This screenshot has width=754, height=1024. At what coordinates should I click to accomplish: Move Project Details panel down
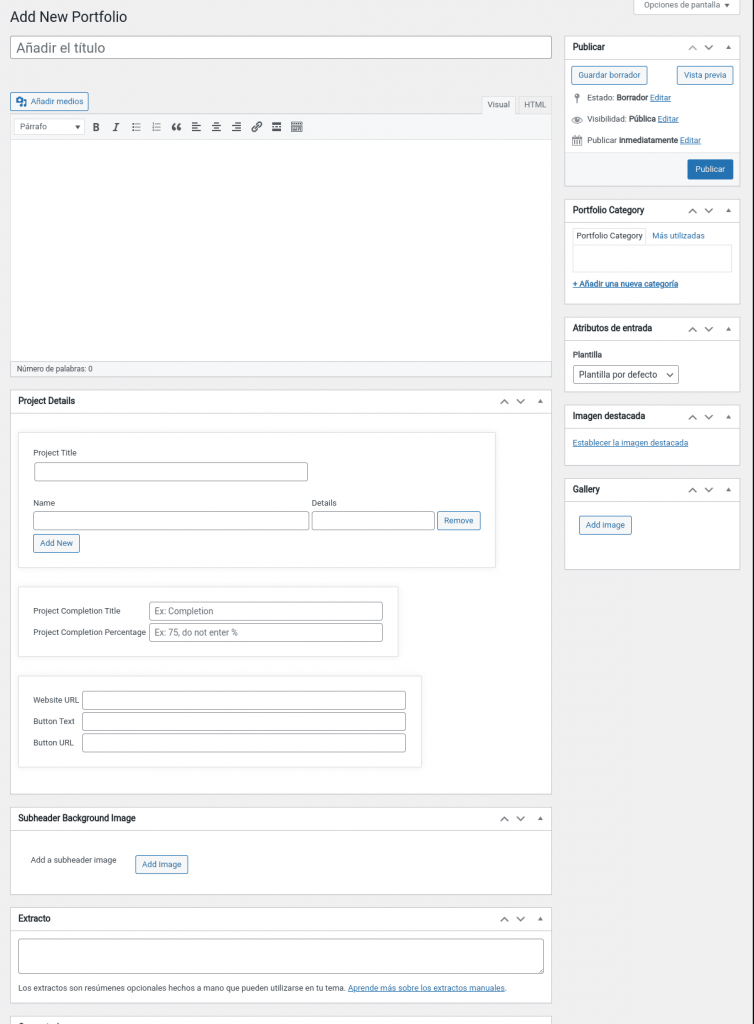pos(520,402)
